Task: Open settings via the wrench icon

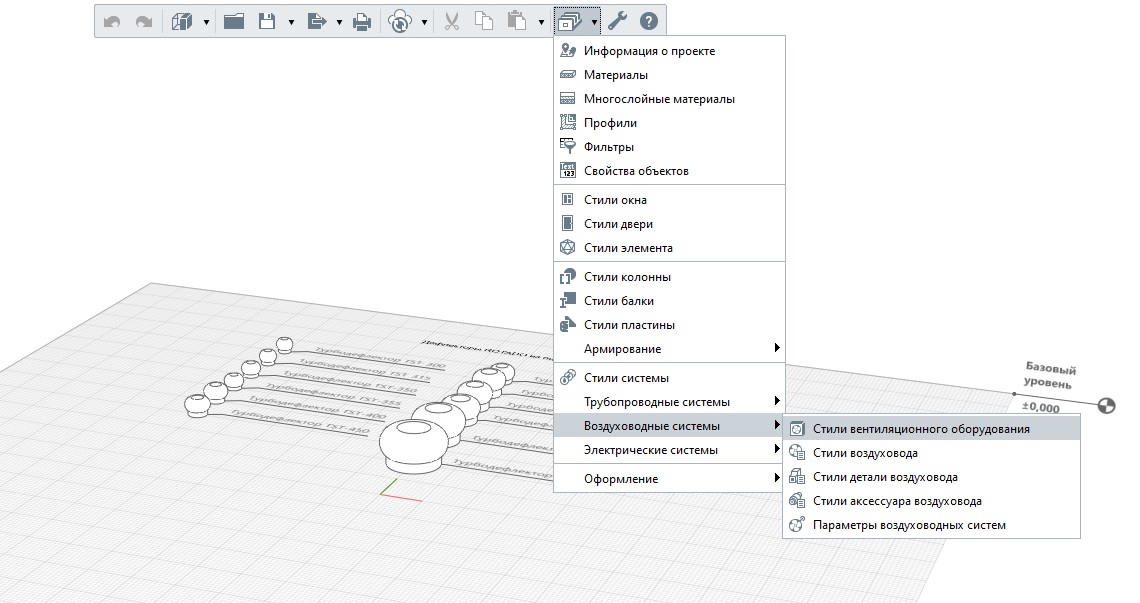Action: tap(618, 21)
